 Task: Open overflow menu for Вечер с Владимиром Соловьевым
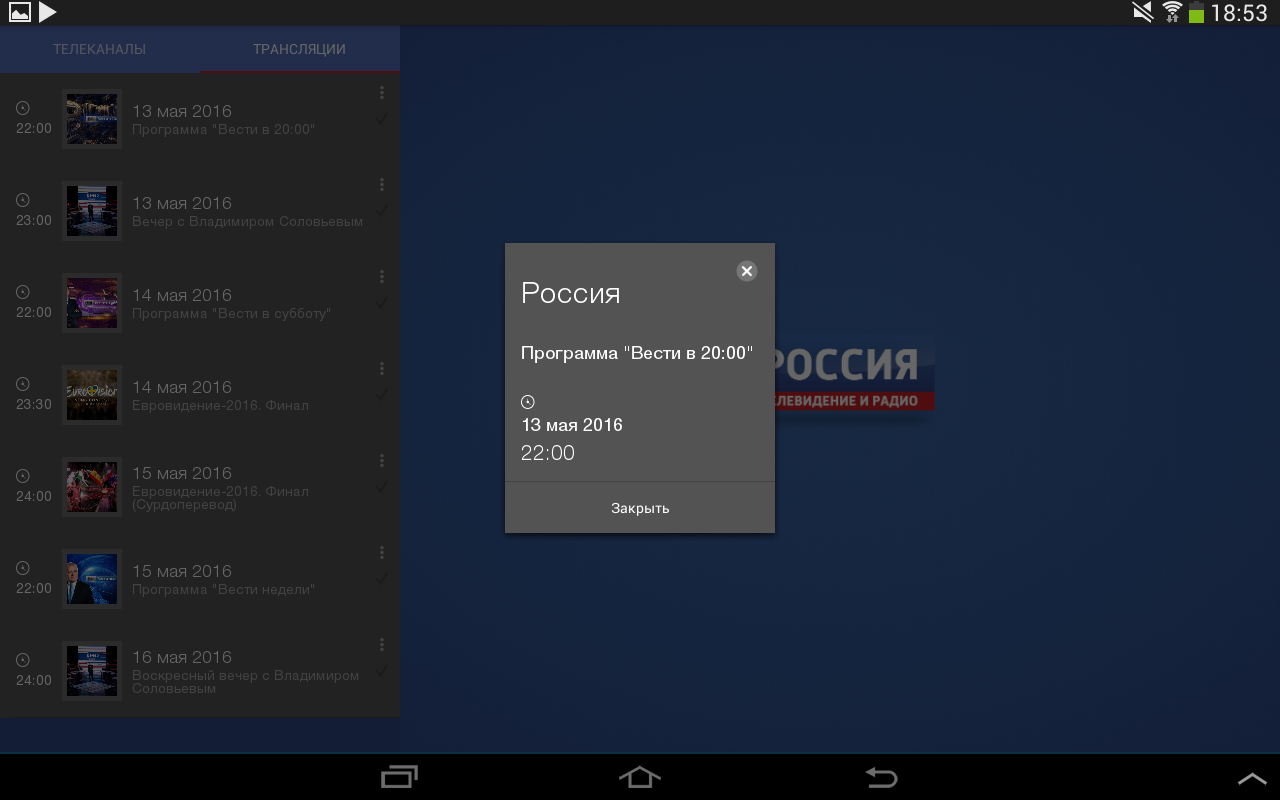point(382,184)
